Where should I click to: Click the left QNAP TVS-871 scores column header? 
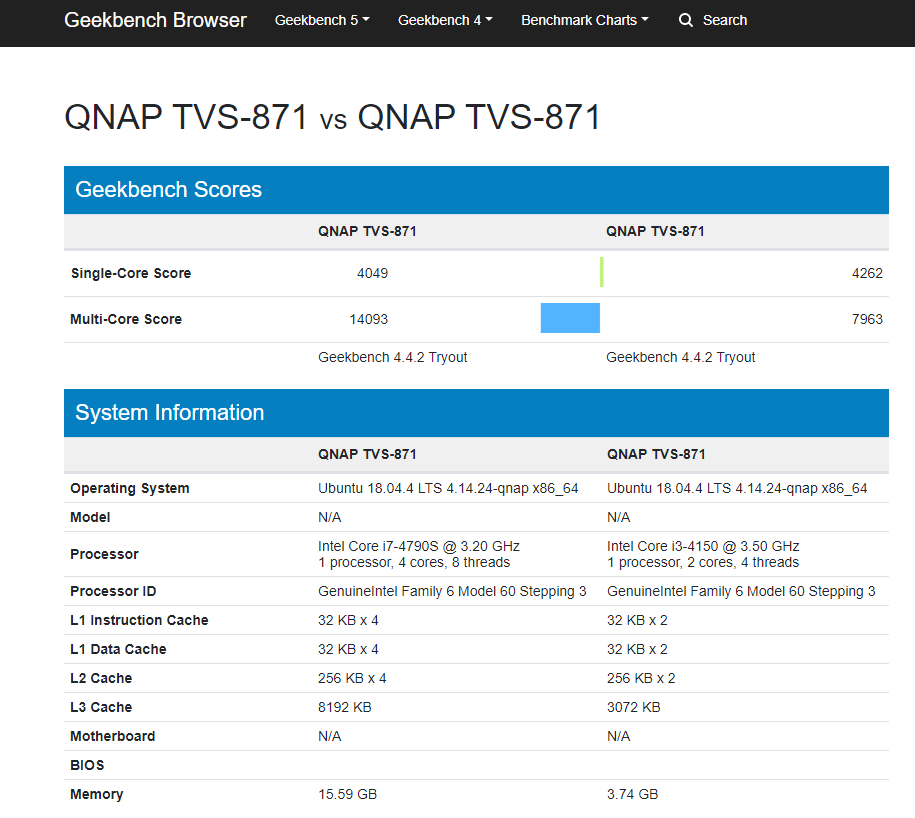coord(367,231)
